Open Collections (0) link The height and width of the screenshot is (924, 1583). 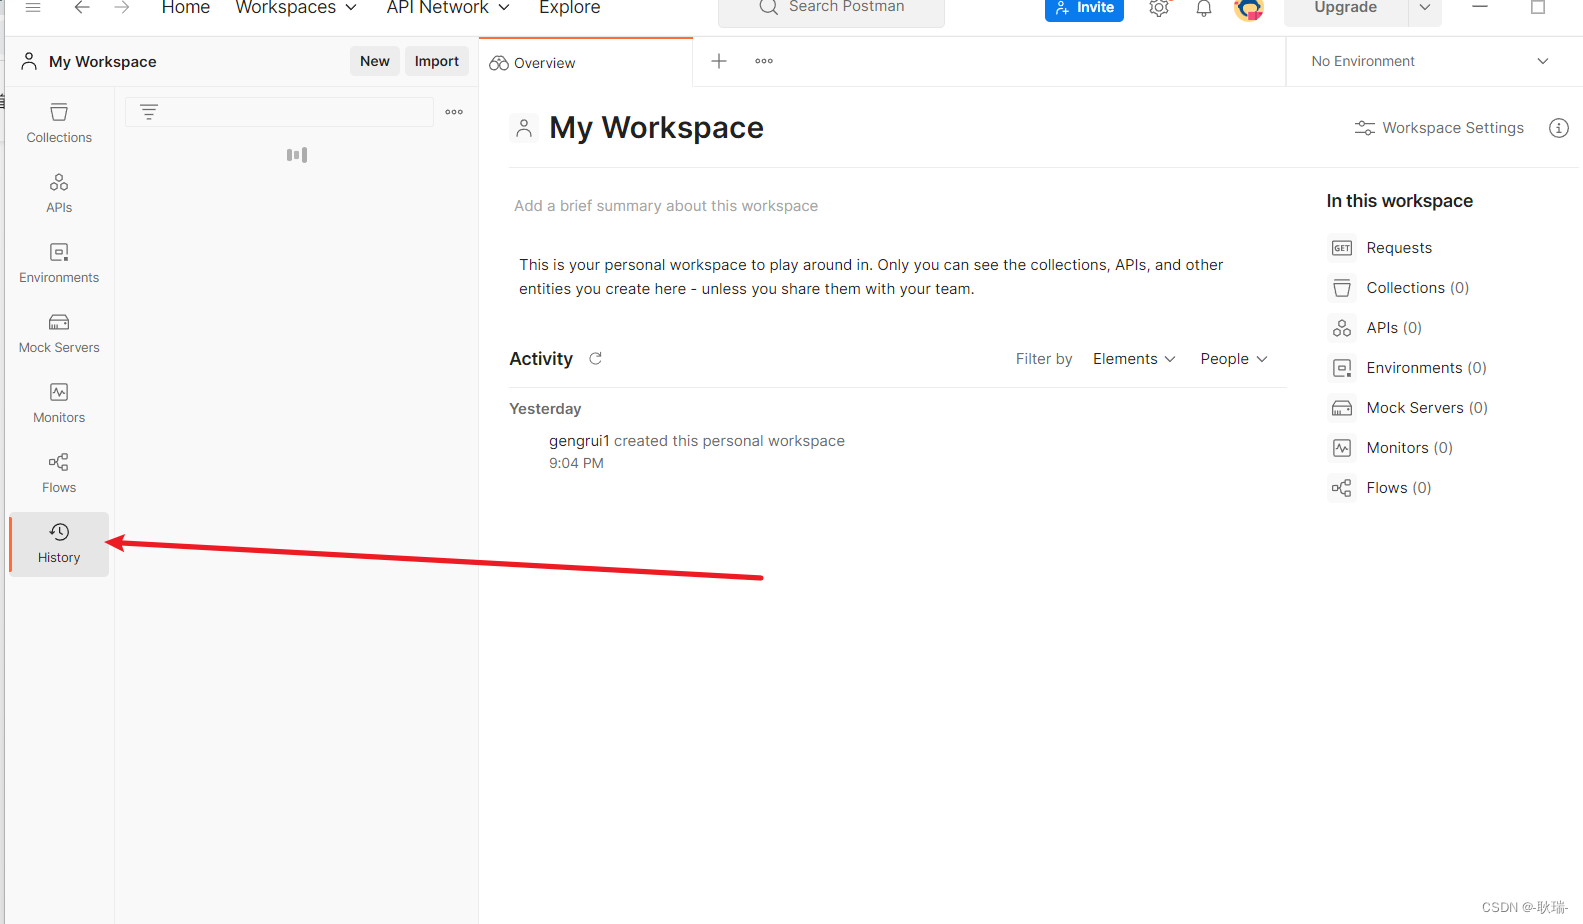[x=1418, y=288]
